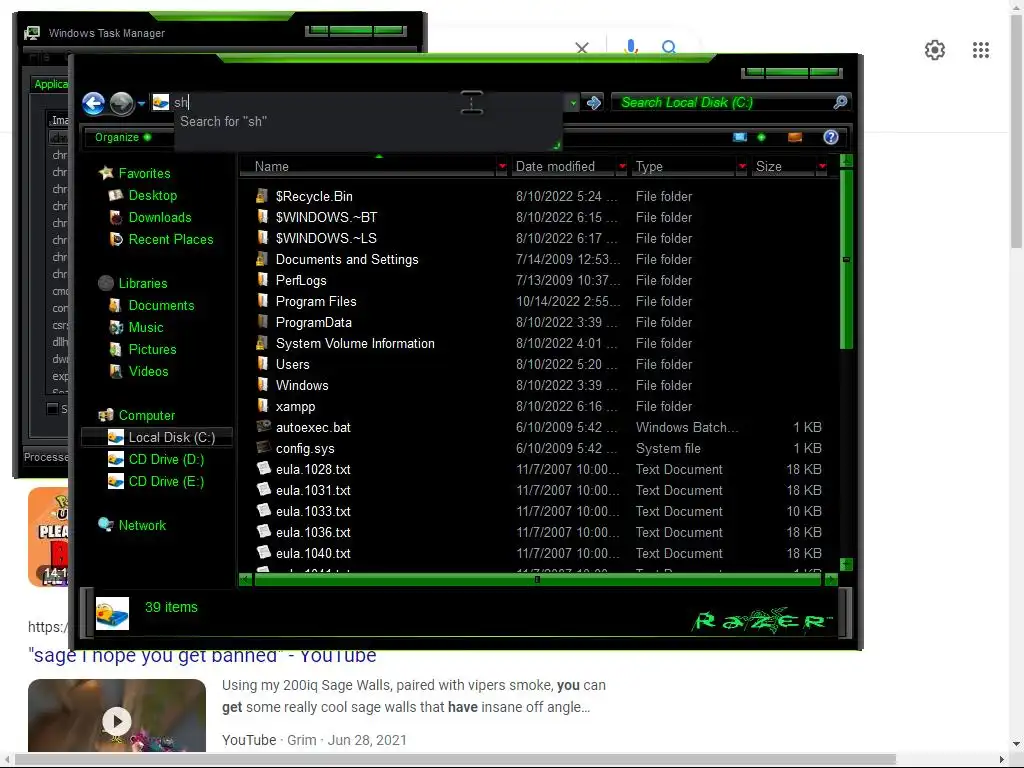Image resolution: width=1024 pixels, height=768 pixels.
Task: Select CD Drive (D:) in navigation pane
Action: coord(166,459)
